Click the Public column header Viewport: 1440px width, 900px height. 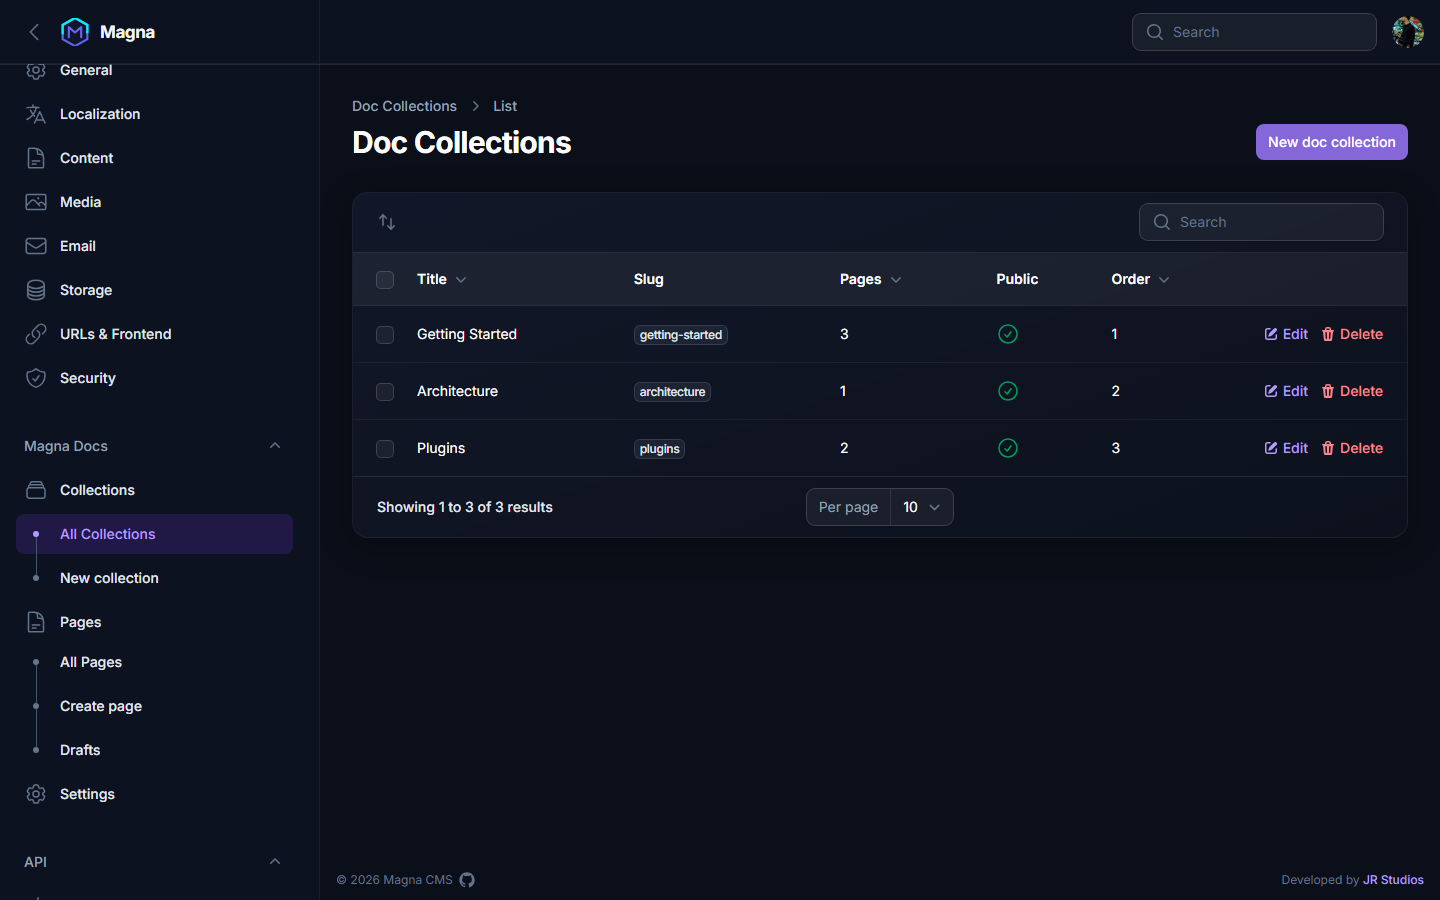pyautogui.click(x=1017, y=279)
